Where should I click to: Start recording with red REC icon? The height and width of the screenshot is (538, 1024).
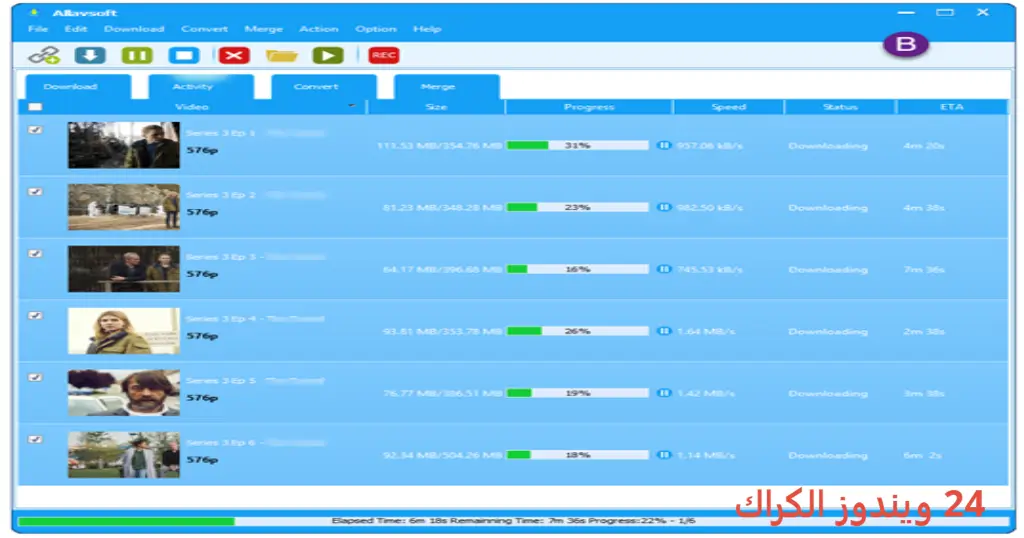coord(383,55)
